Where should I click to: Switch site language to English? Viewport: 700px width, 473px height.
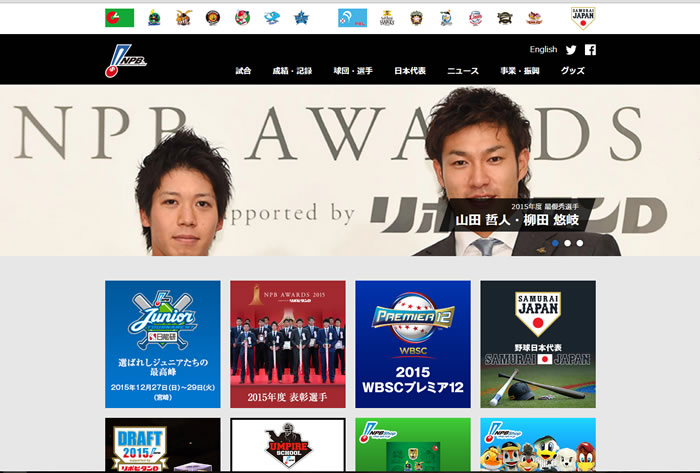[543, 50]
